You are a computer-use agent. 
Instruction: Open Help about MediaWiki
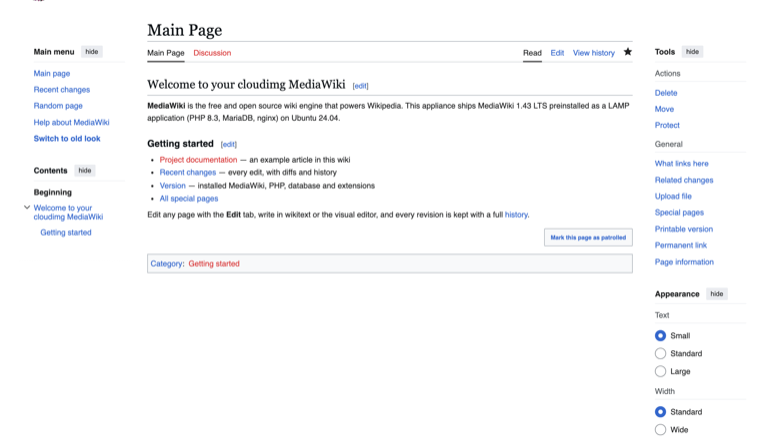click(72, 122)
